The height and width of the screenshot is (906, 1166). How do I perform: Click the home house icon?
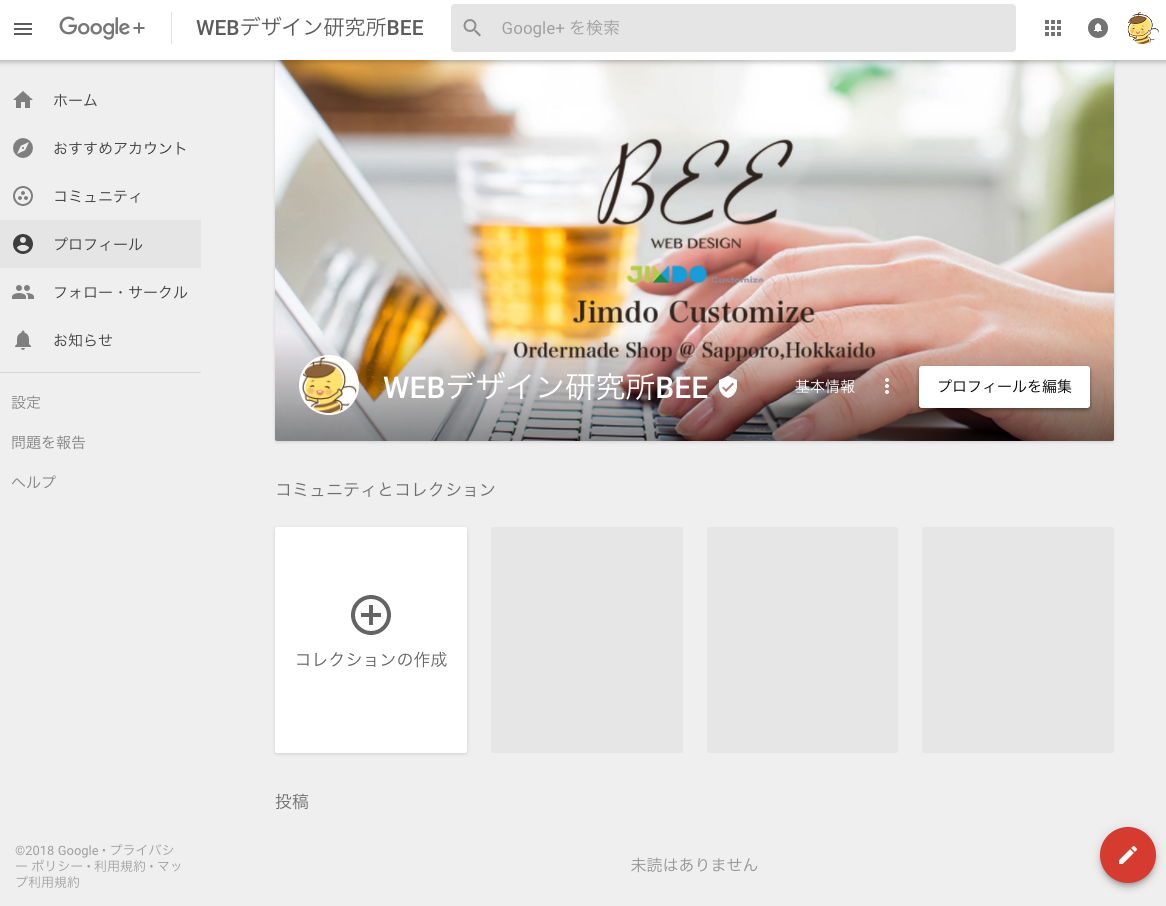point(23,100)
